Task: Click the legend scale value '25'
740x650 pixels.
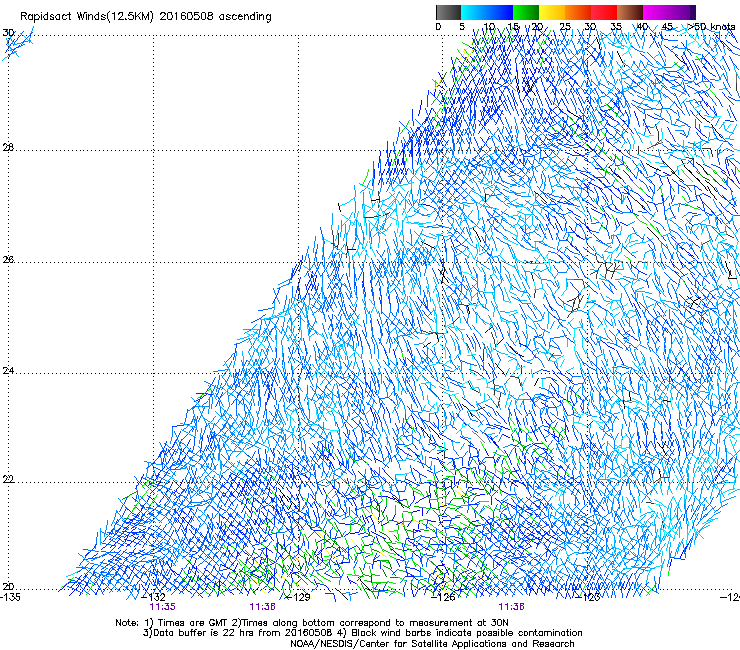Action: click(565, 27)
